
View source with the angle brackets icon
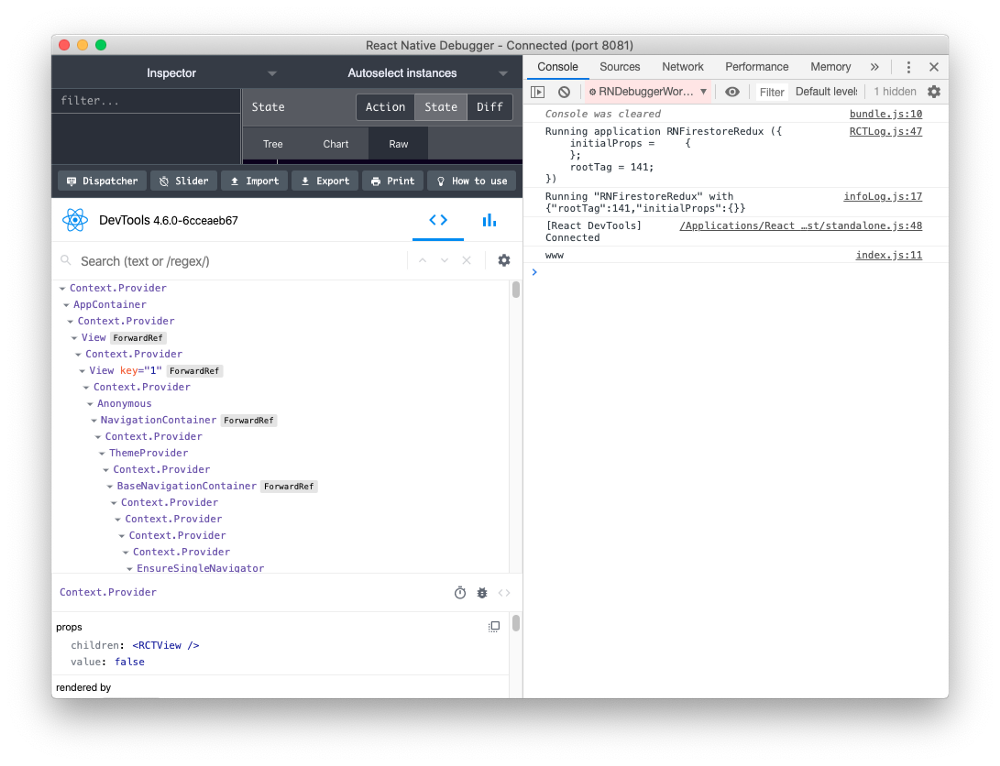tap(504, 592)
